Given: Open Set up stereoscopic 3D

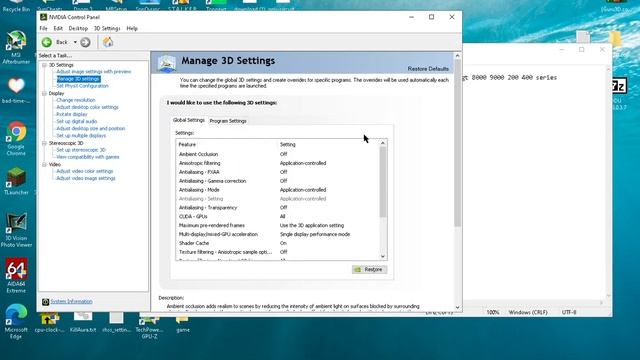Looking at the screenshot, I should [x=81, y=150].
